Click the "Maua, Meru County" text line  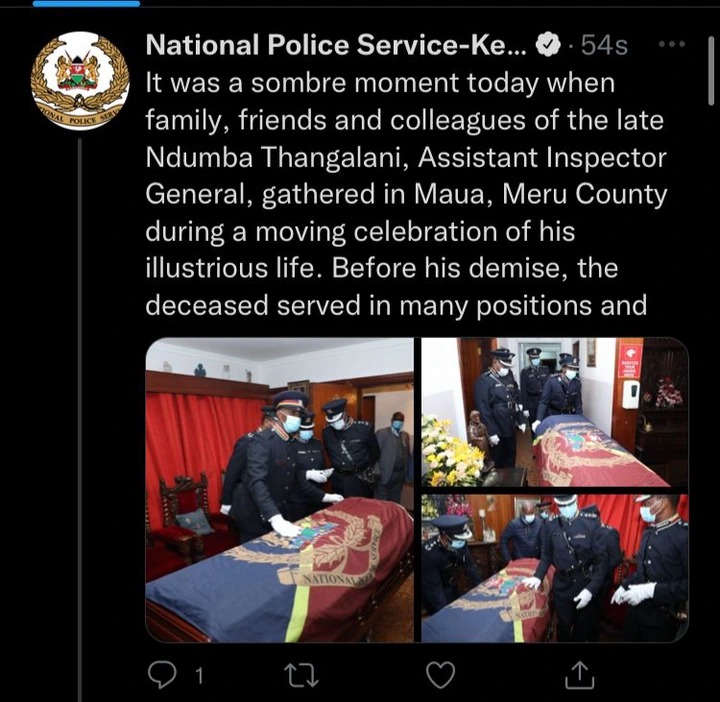[540, 194]
